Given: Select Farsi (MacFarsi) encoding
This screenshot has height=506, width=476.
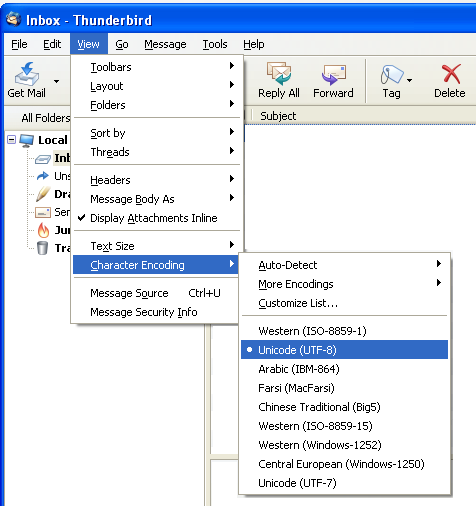Looking at the screenshot, I should coord(345,388).
